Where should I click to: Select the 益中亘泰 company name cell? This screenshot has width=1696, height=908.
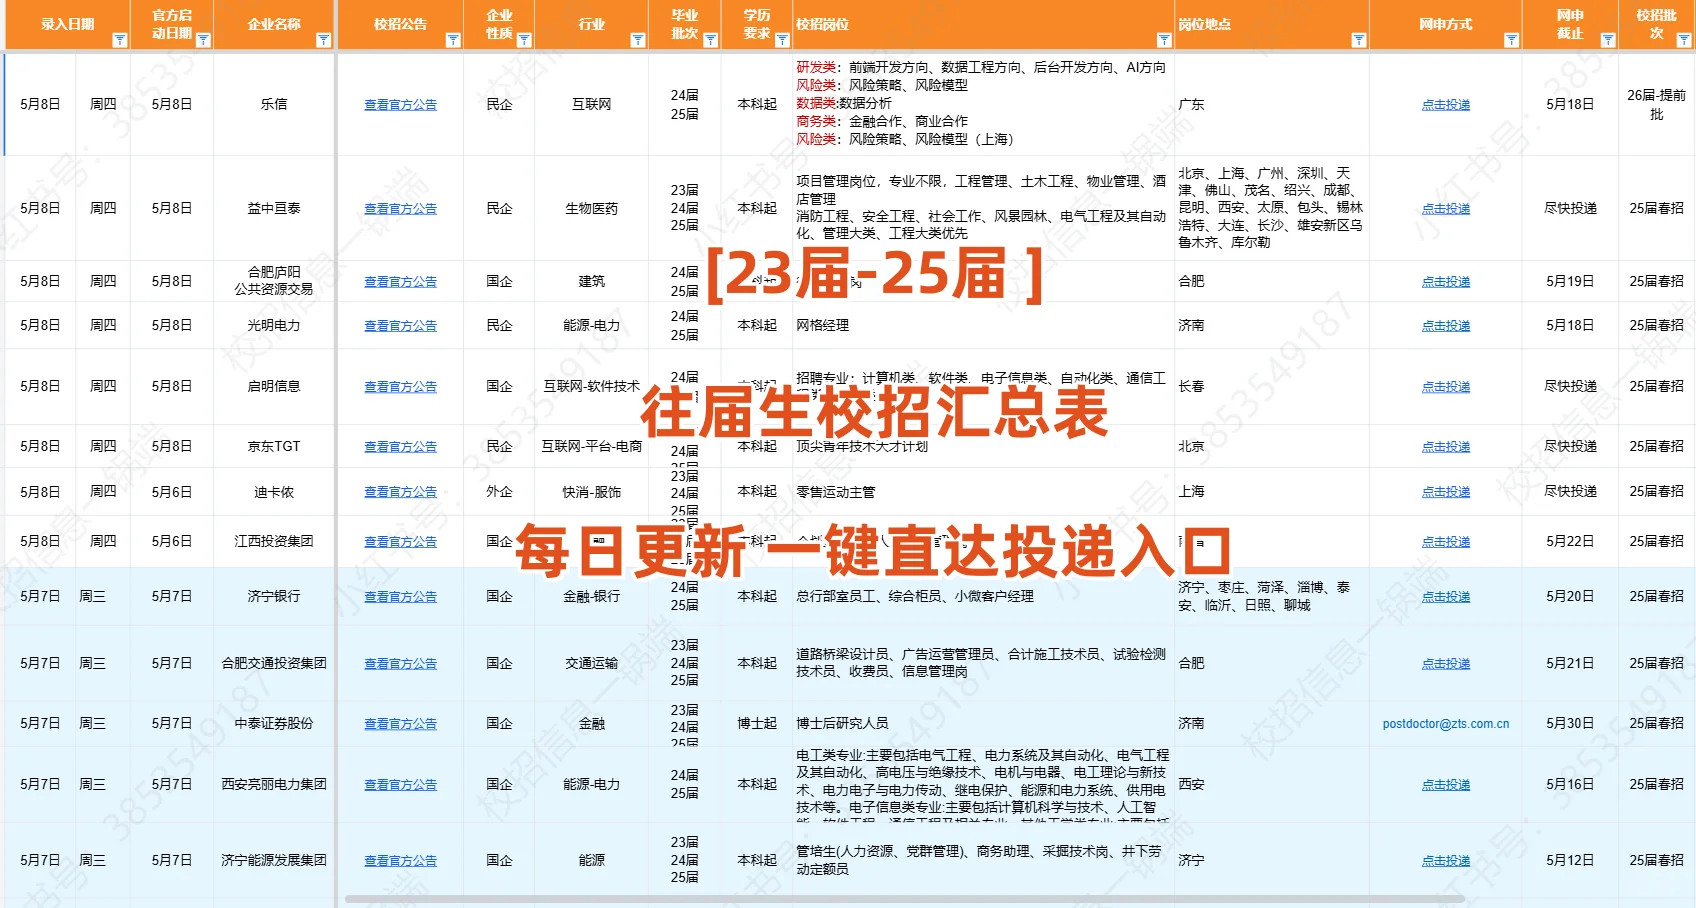pos(274,208)
